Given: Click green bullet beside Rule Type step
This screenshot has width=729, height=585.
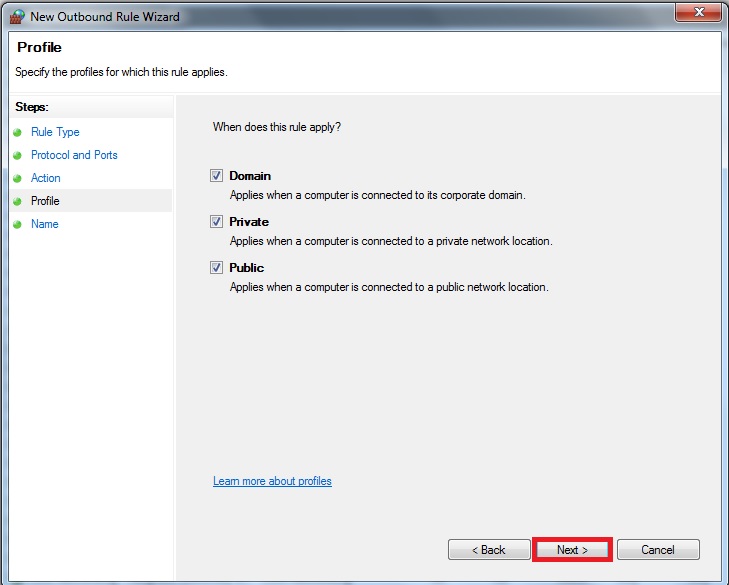Looking at the screenshot, I should (x=18, y=133).
